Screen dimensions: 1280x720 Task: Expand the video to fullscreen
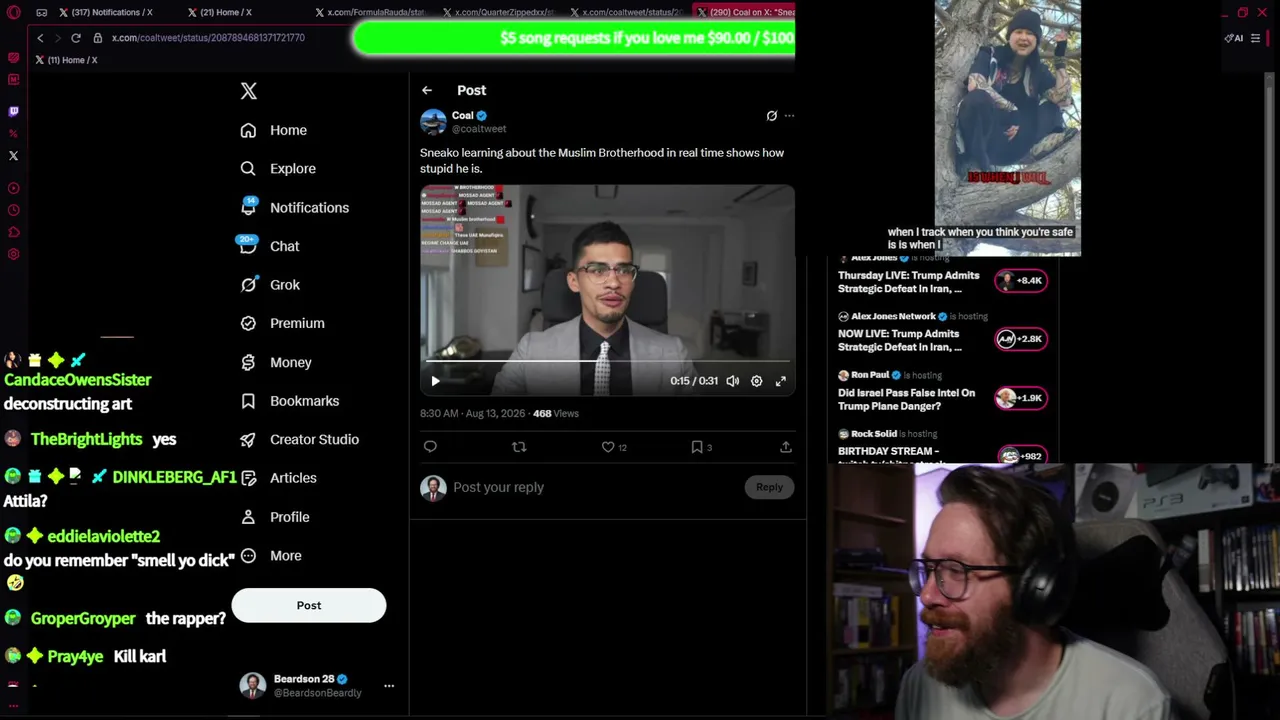[x=781, y=381]
